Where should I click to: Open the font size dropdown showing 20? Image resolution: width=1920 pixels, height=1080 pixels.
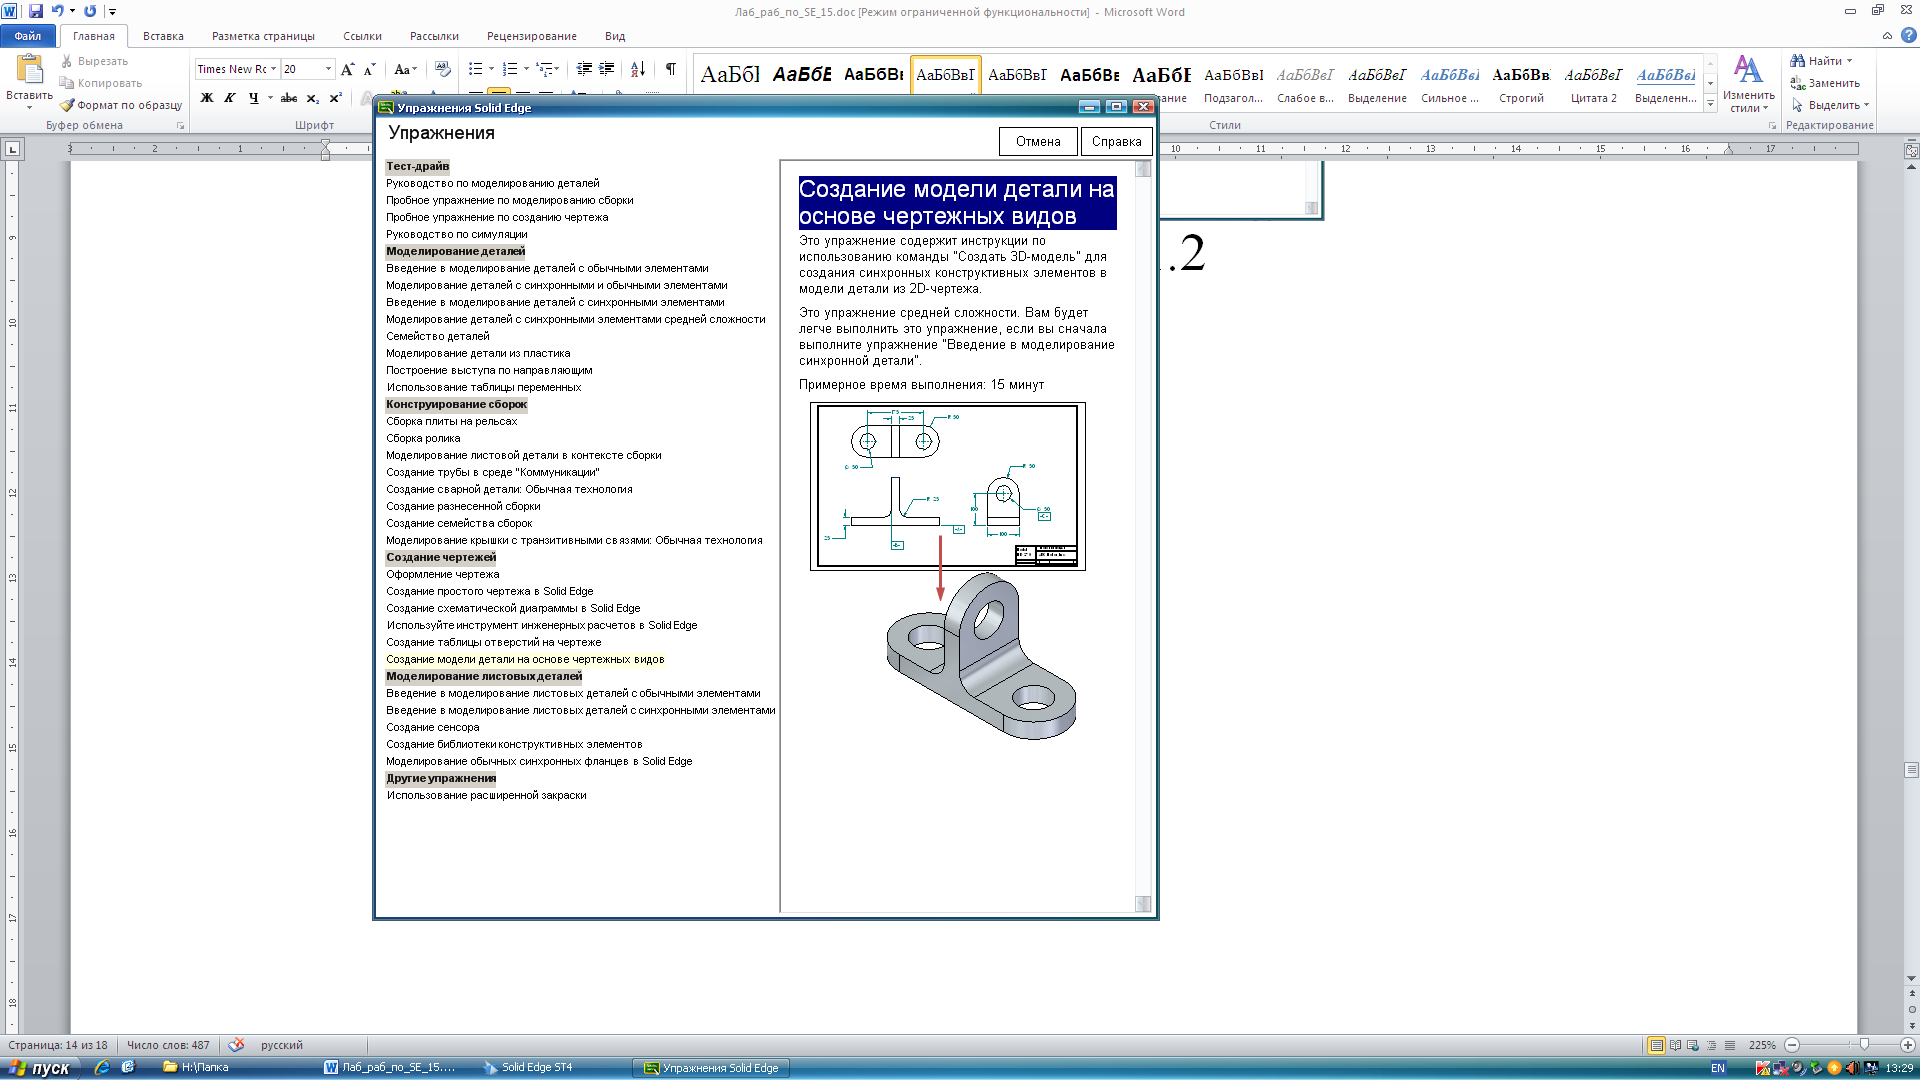[328, 69]
